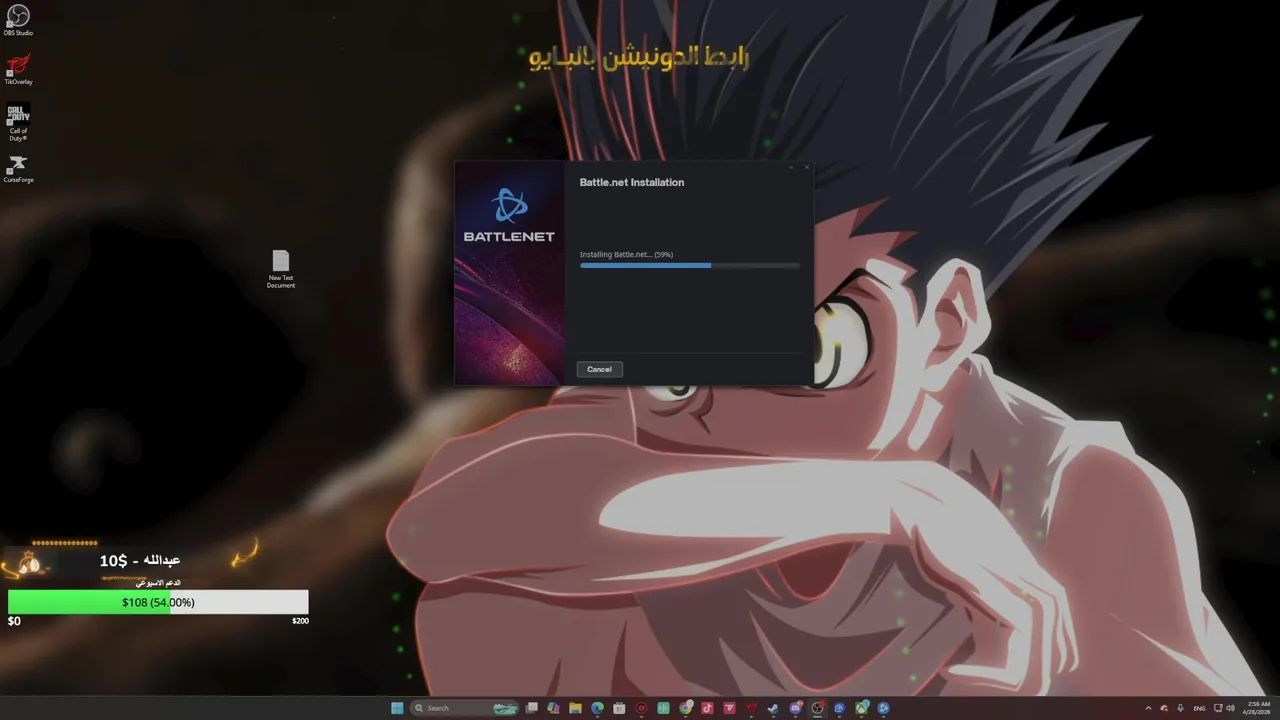Open Microsoft Edge from the taskbar
Image resolution: width=1280 pixels, height=720 pixels.
click(597, 708)
